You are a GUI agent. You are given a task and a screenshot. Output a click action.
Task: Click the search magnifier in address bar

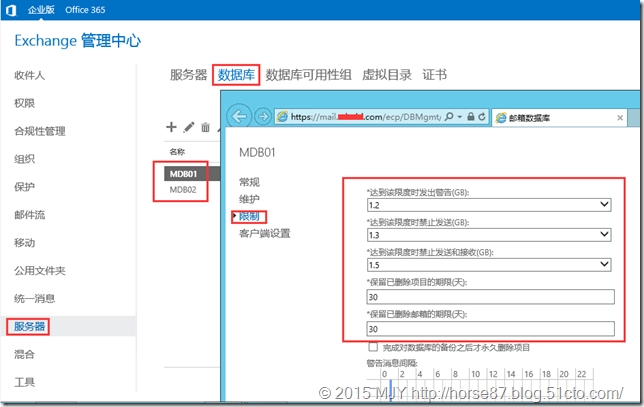pyautogui.click(x=448, y=117)
